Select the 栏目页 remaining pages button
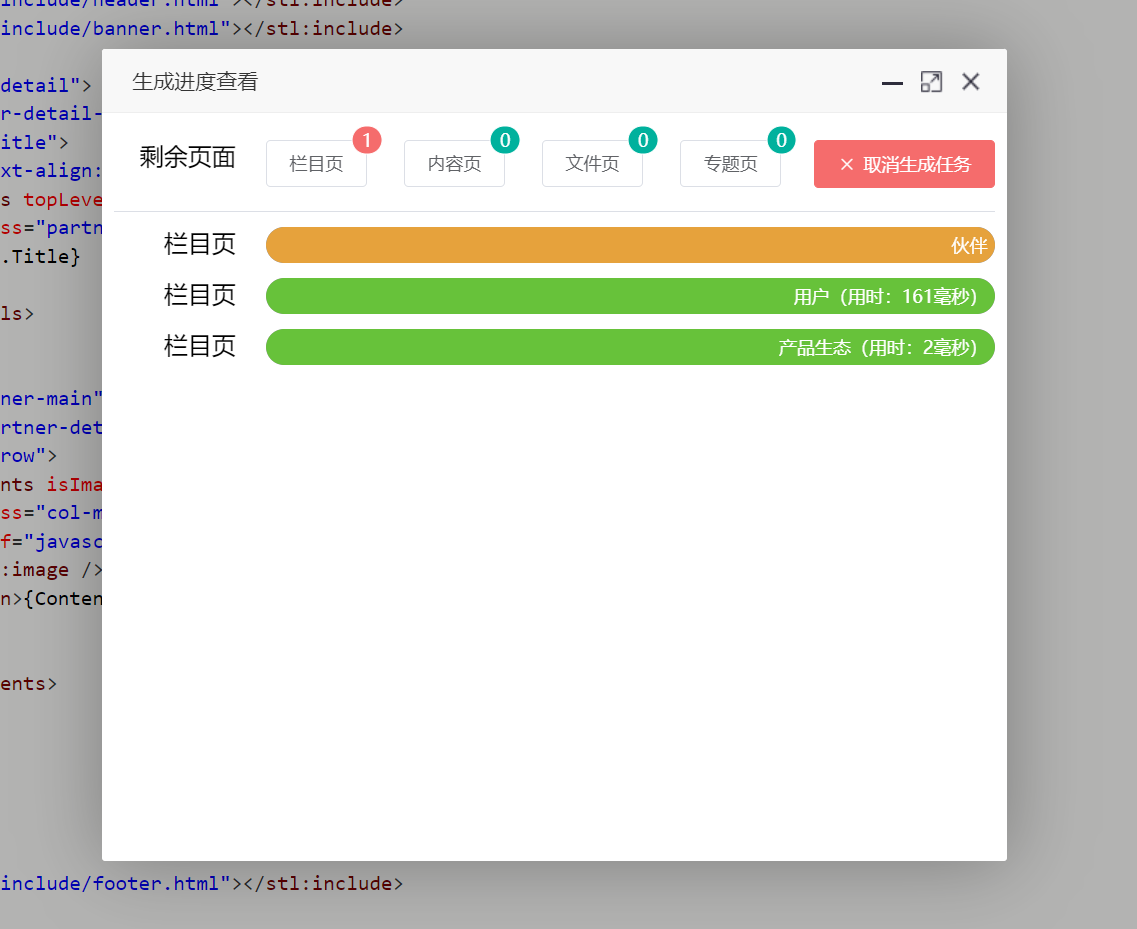 (316, 165)
